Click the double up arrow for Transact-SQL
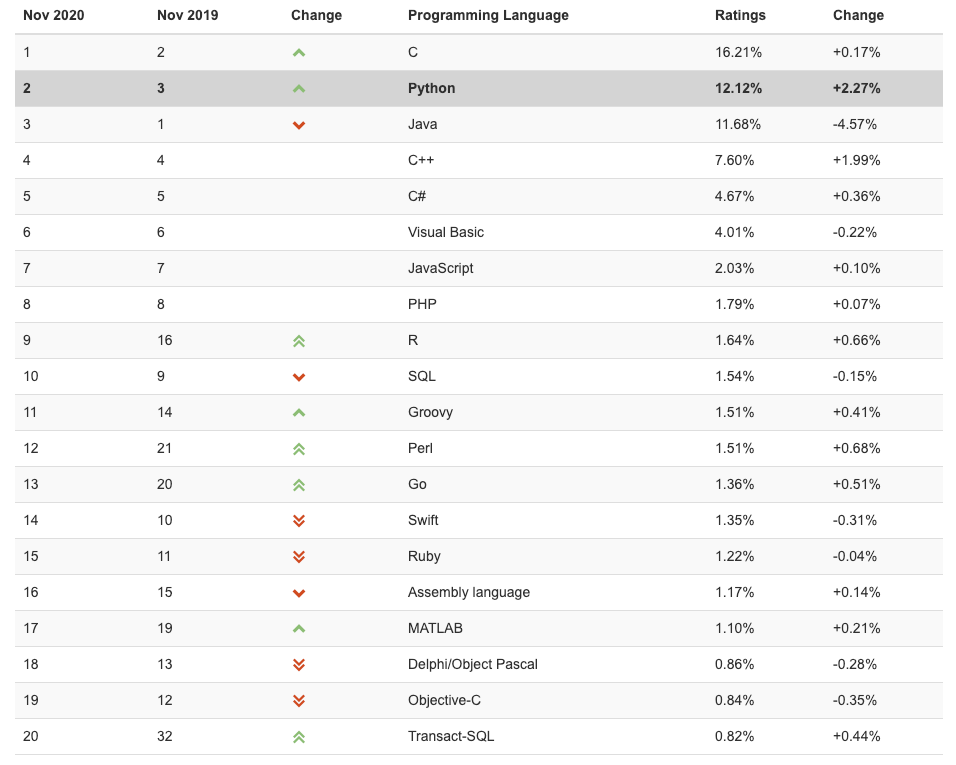This screenshot has height=765, width=956. (x=298, y=737)
